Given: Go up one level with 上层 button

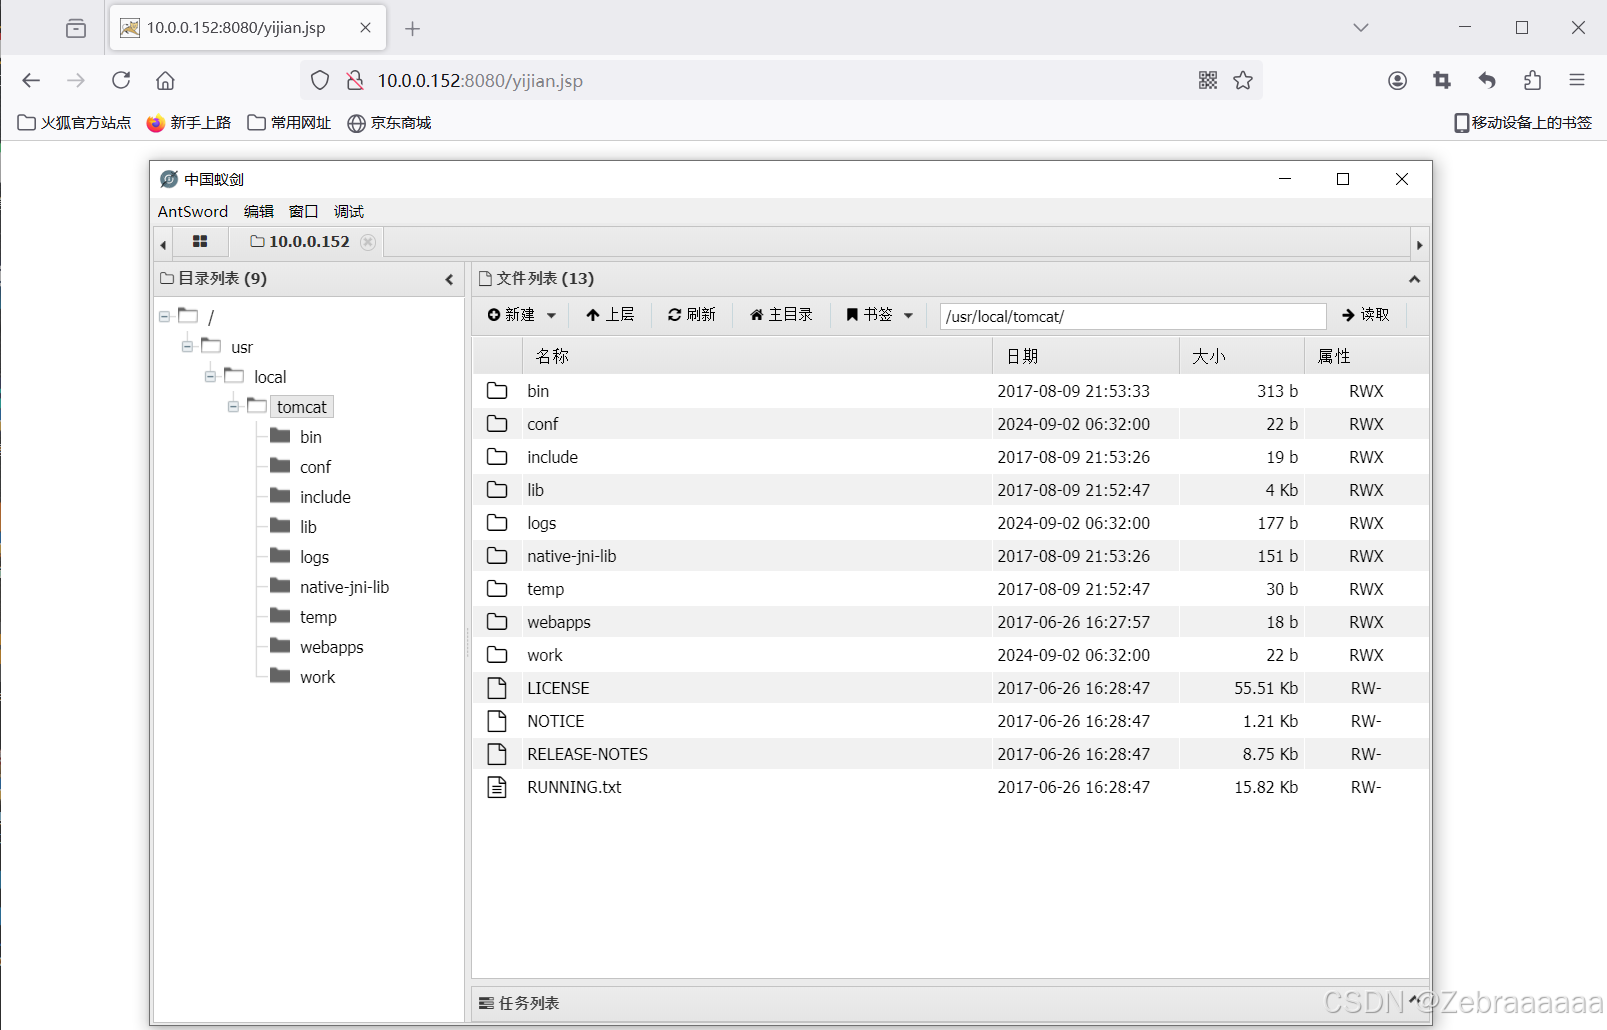Looking at the screenshot, I should [x=610, y=315].
